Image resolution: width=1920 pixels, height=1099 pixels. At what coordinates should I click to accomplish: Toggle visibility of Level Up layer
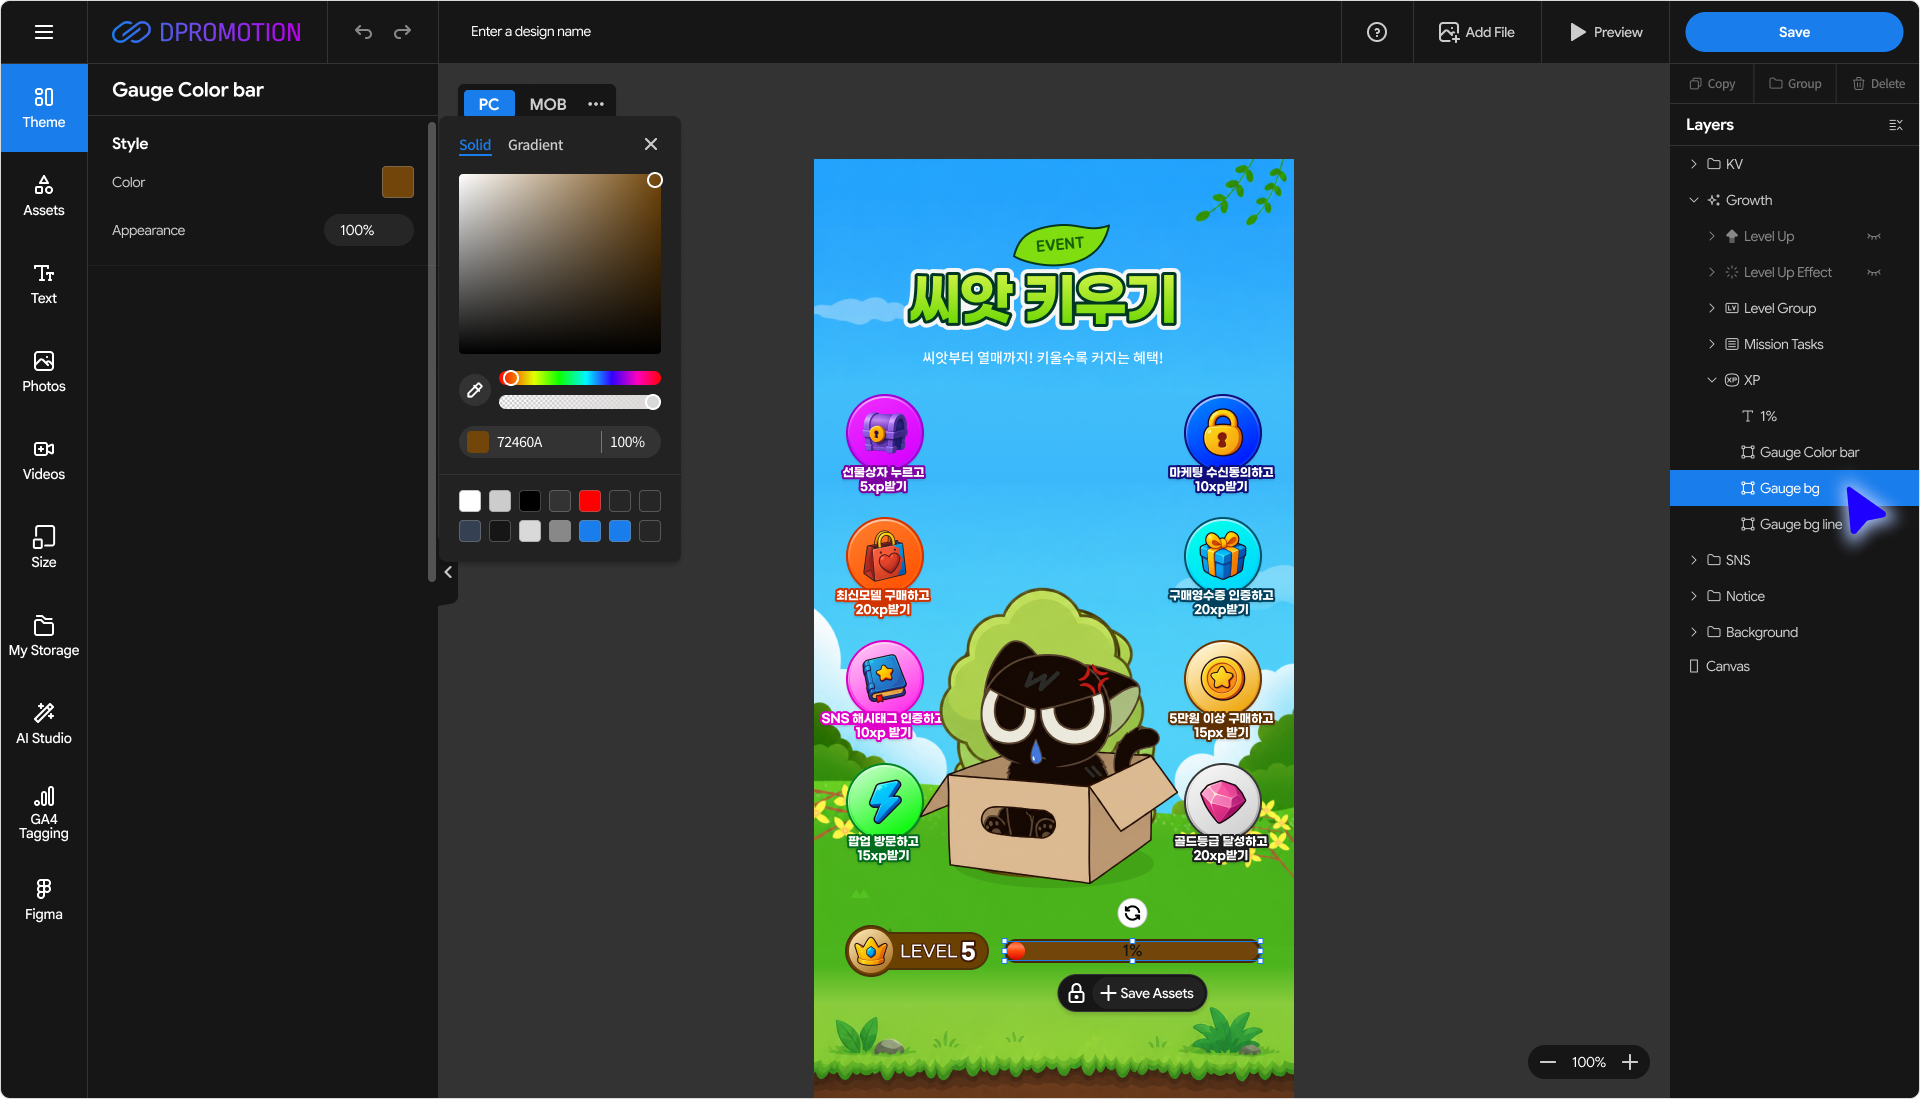point(1874,237)
